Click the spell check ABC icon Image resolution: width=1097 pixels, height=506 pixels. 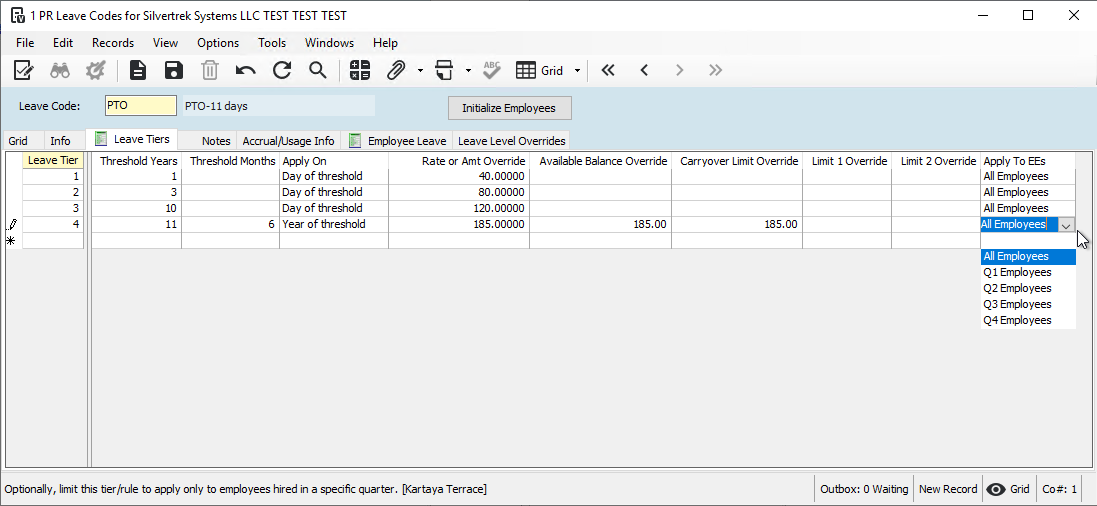pos(492,70)
